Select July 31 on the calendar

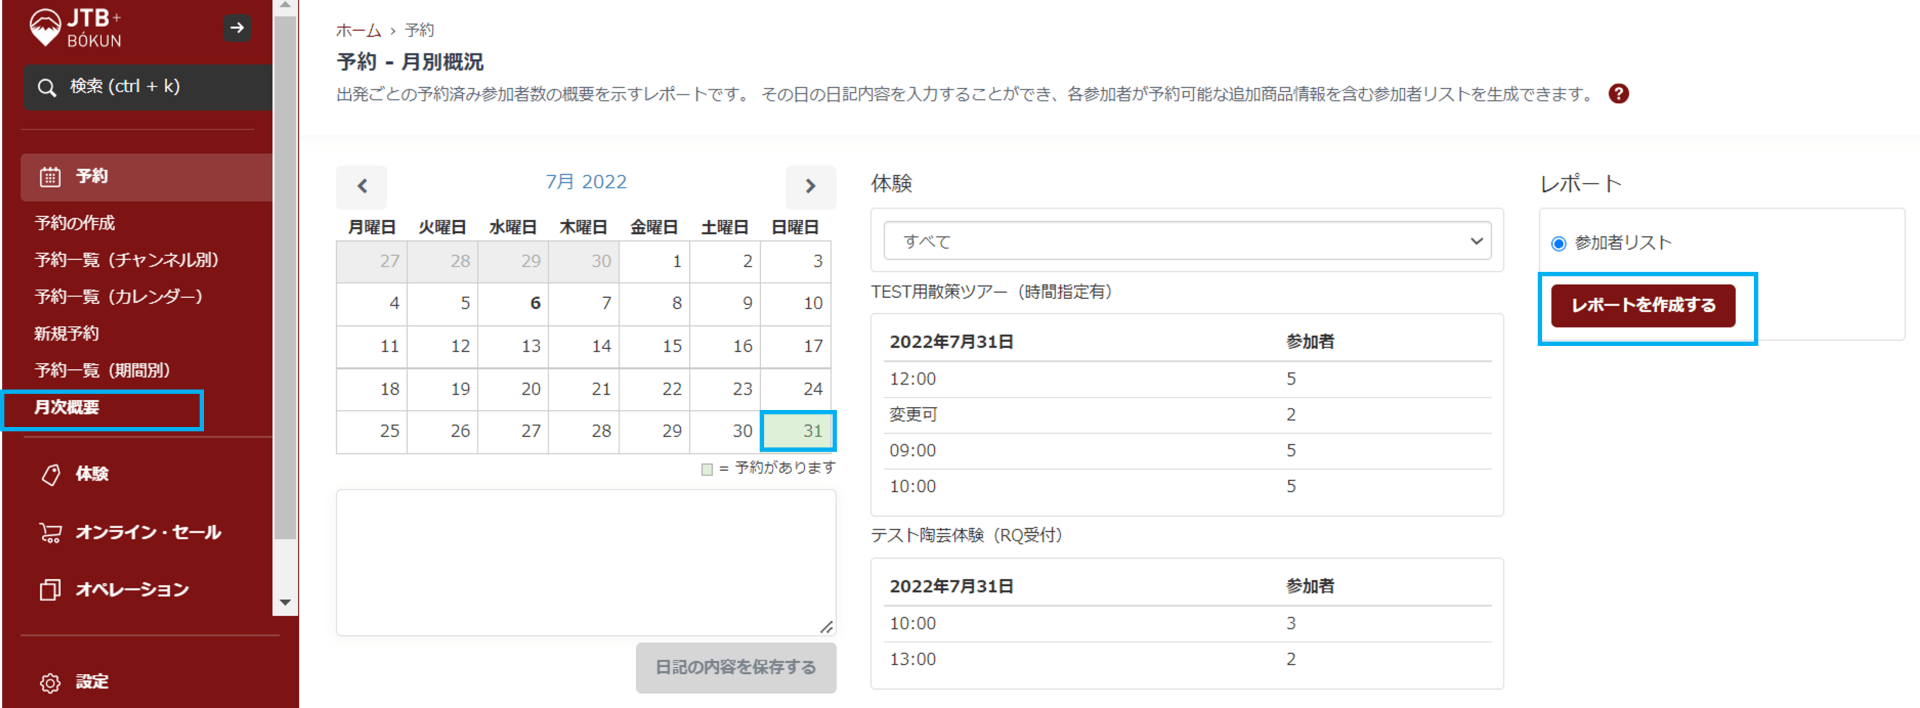(x=798, y=431)
